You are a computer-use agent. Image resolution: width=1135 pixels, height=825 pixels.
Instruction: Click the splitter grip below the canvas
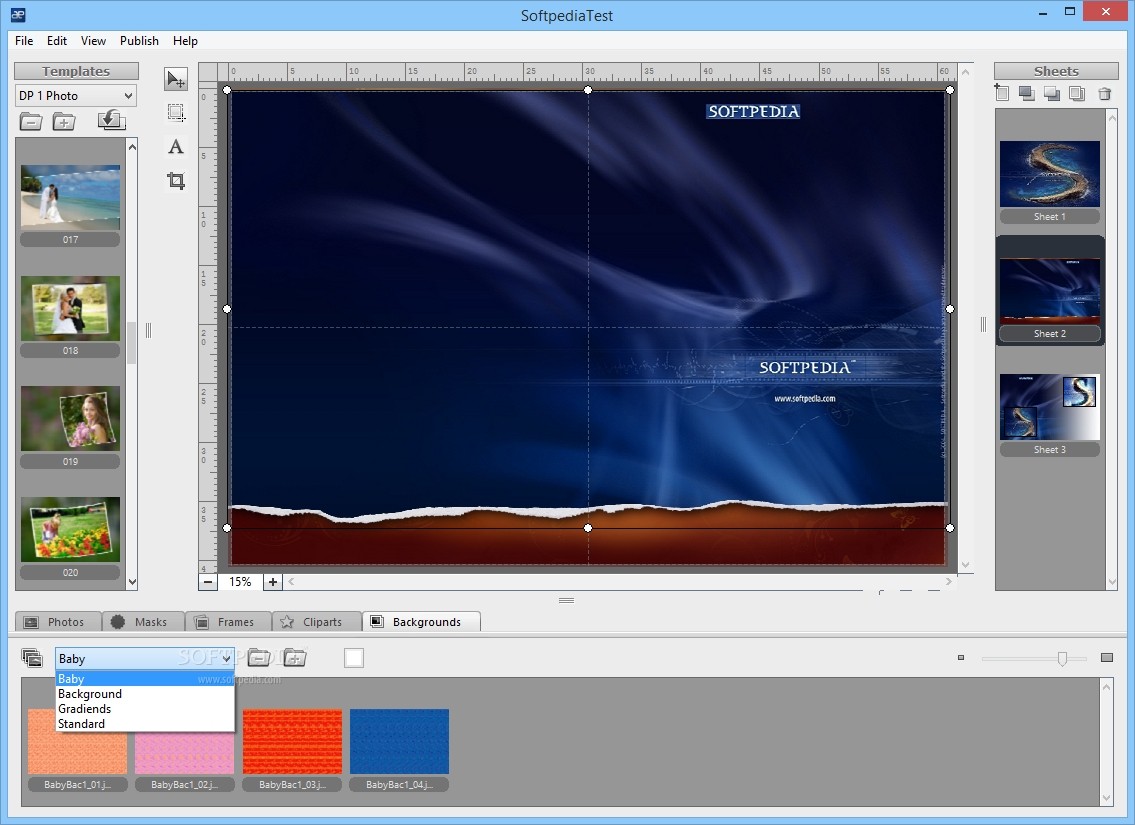(x=567, y=600)
